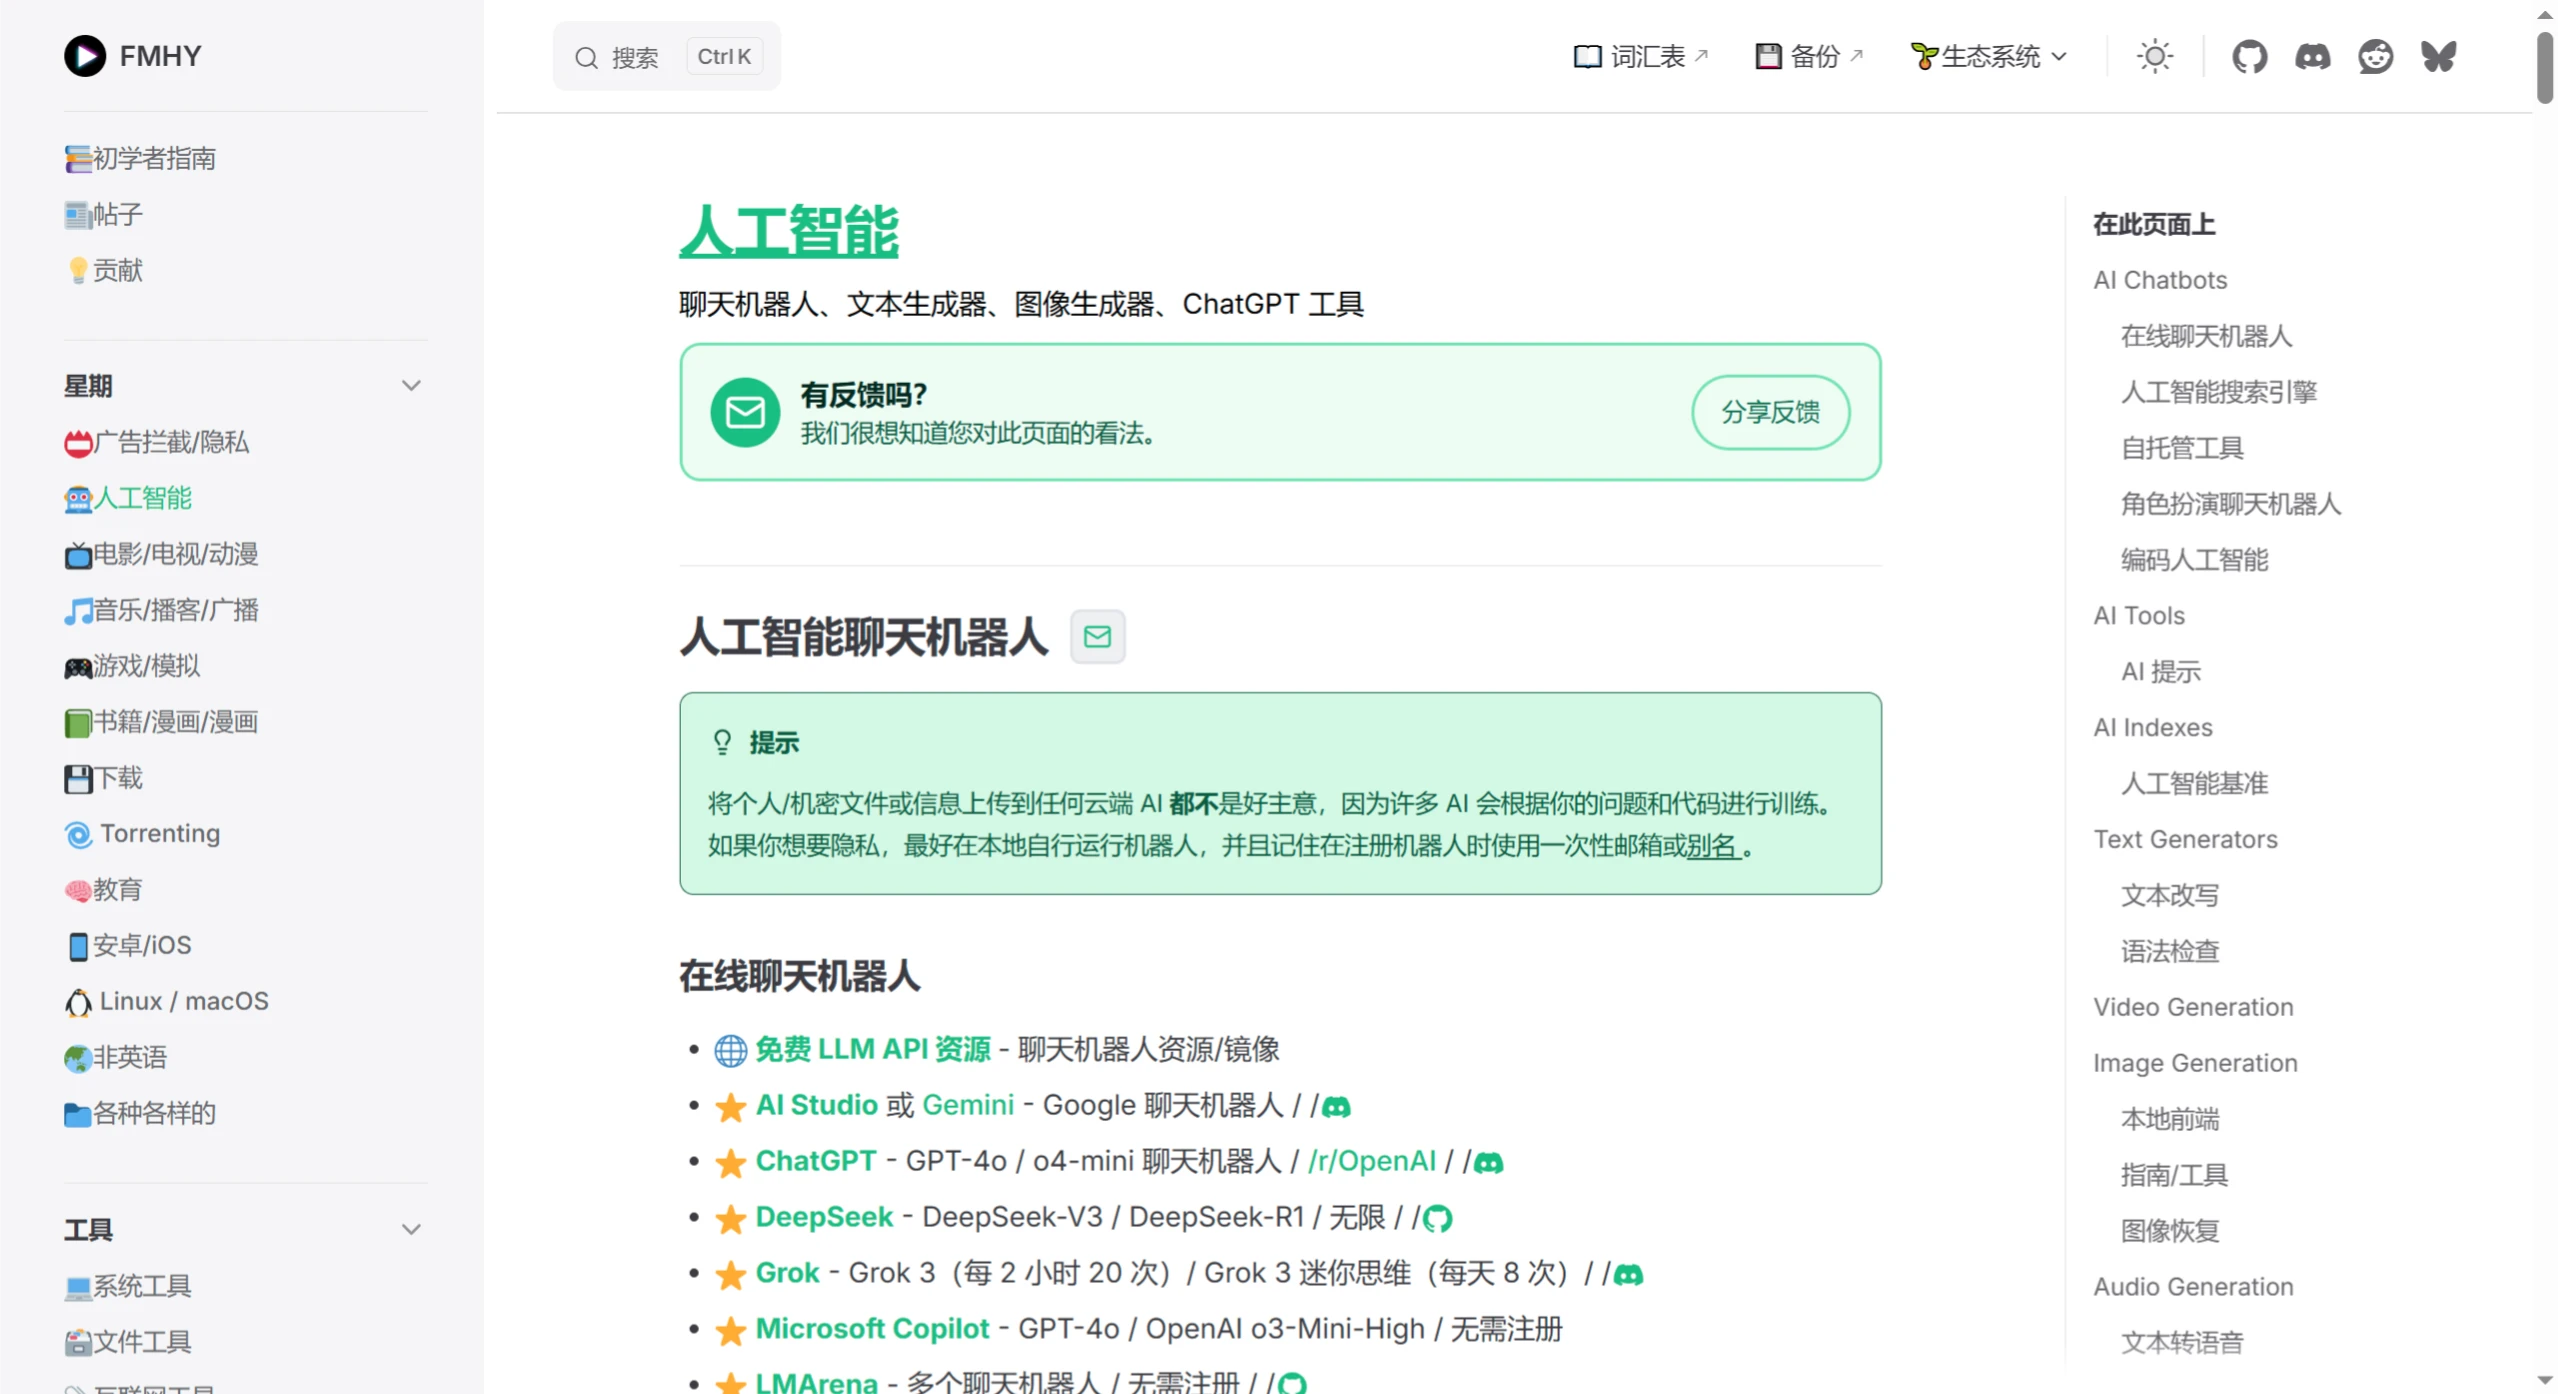The image size is (2558, 1394).
Task: Jump to Image Generation in page outline
Action: 2195,1064
